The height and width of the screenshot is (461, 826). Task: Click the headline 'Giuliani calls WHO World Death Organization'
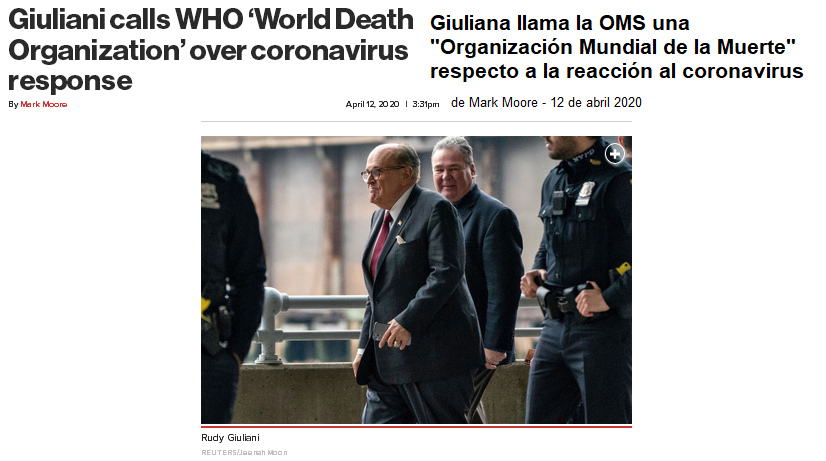[x=211, y=50]
